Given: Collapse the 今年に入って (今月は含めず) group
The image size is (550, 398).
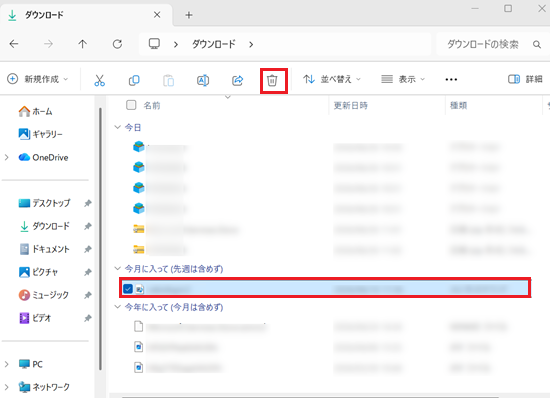Looking at the screenshot, I should click(x=118, y=306).
